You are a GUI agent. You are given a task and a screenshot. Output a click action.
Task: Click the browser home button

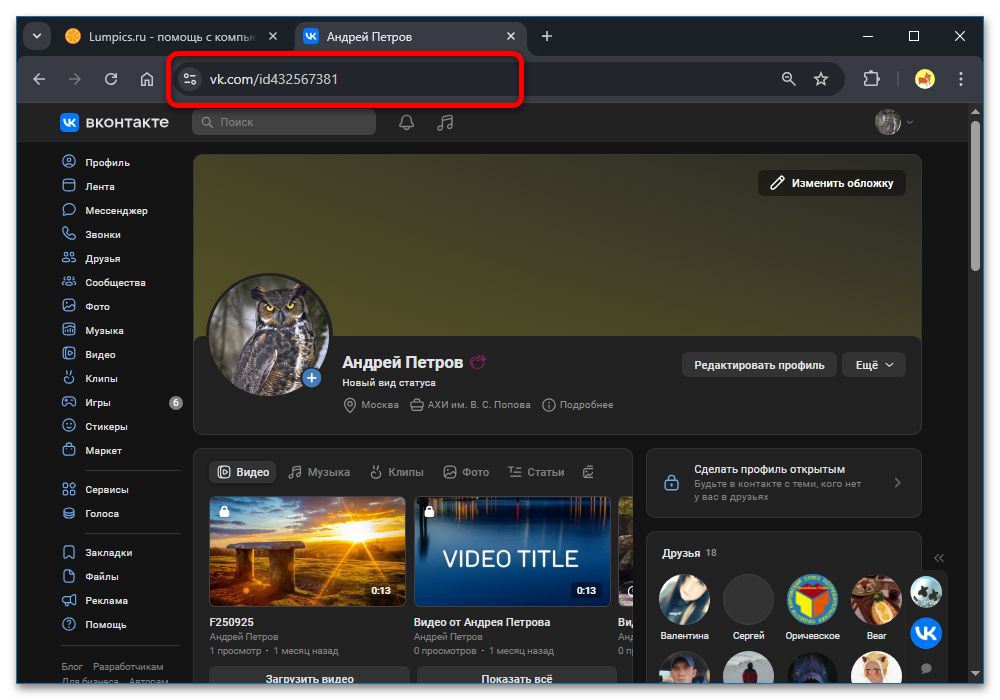tap(147, 79)
